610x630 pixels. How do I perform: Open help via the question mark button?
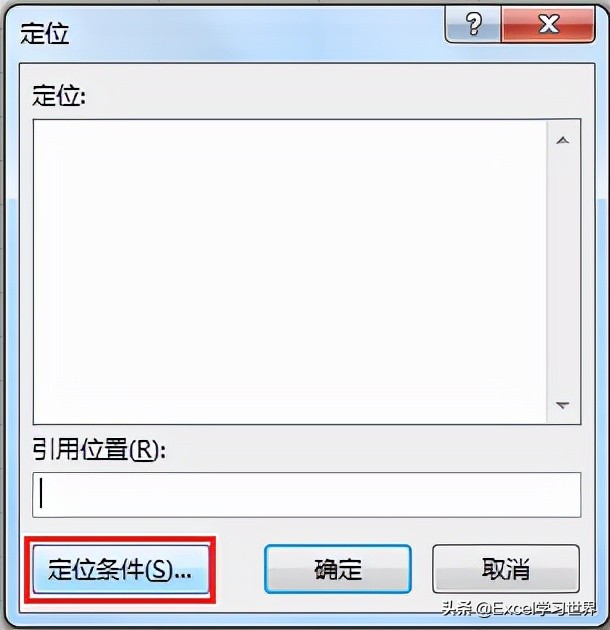tap(473, 24)
